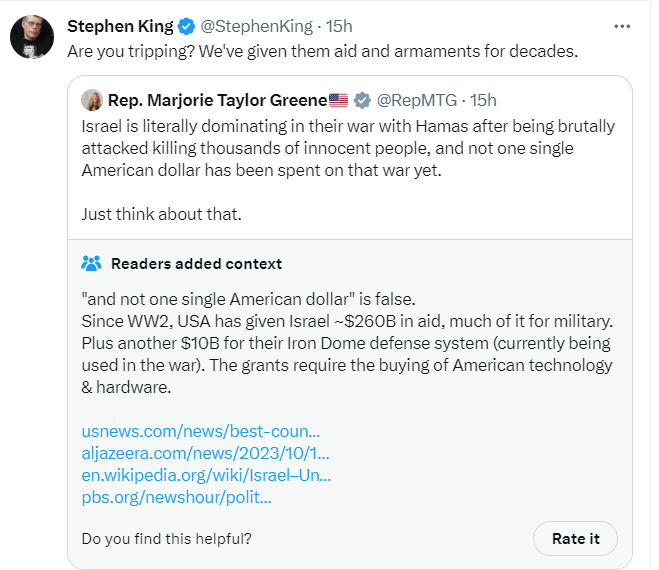Click the American flag emoji after Greene
This screenshot has width=659, height=570.
(338, 100)
